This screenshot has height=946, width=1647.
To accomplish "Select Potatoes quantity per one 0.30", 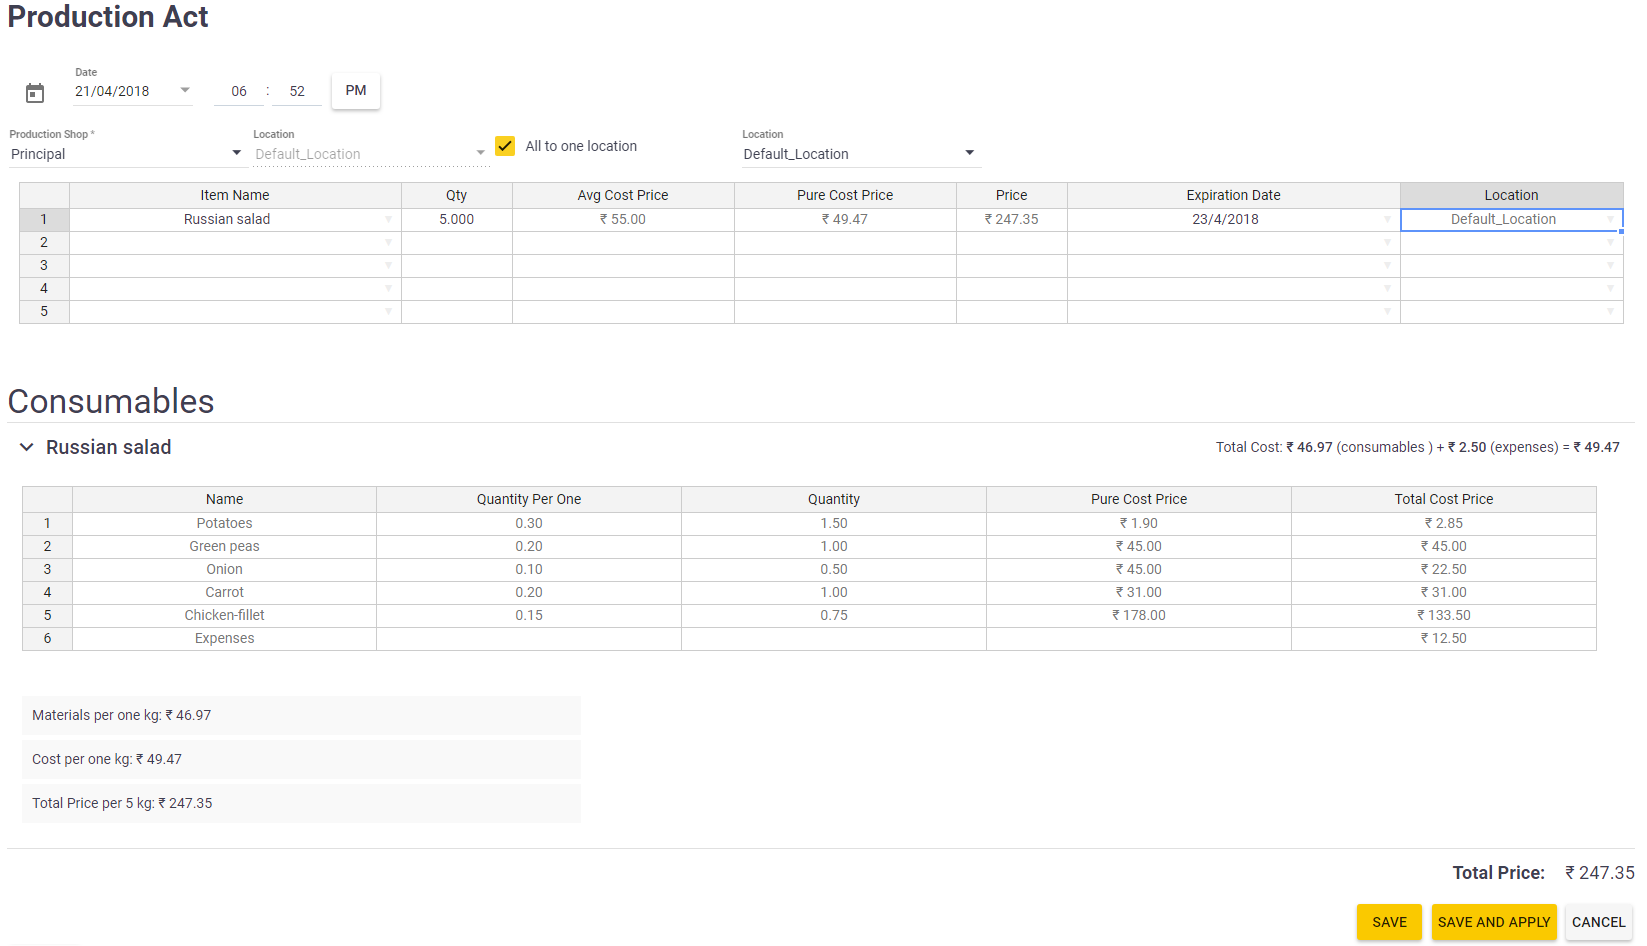I will (529, 523).
